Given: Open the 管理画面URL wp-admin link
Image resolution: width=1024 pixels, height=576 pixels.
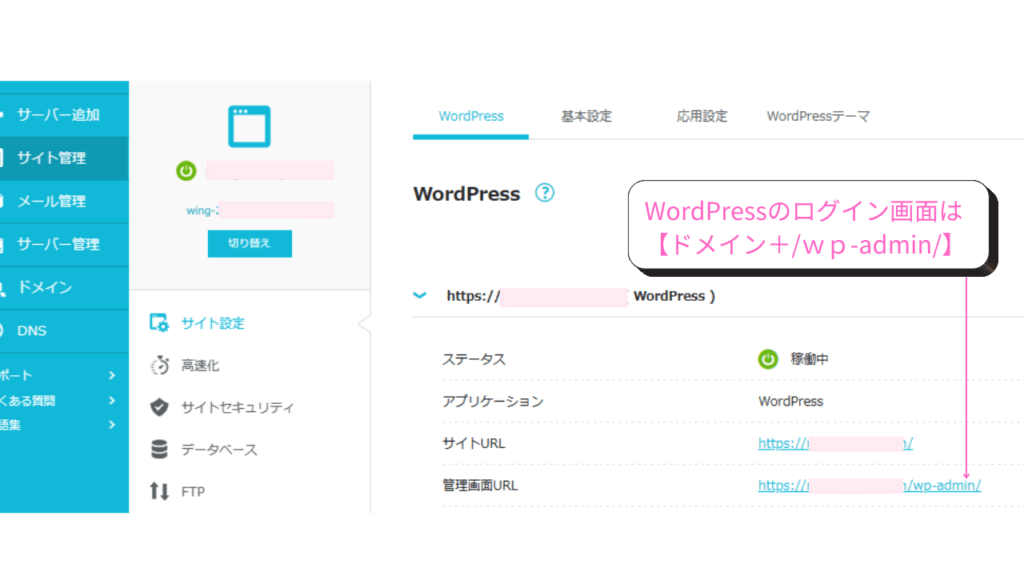Looking at the screenshot, I should tap(869, 485).
